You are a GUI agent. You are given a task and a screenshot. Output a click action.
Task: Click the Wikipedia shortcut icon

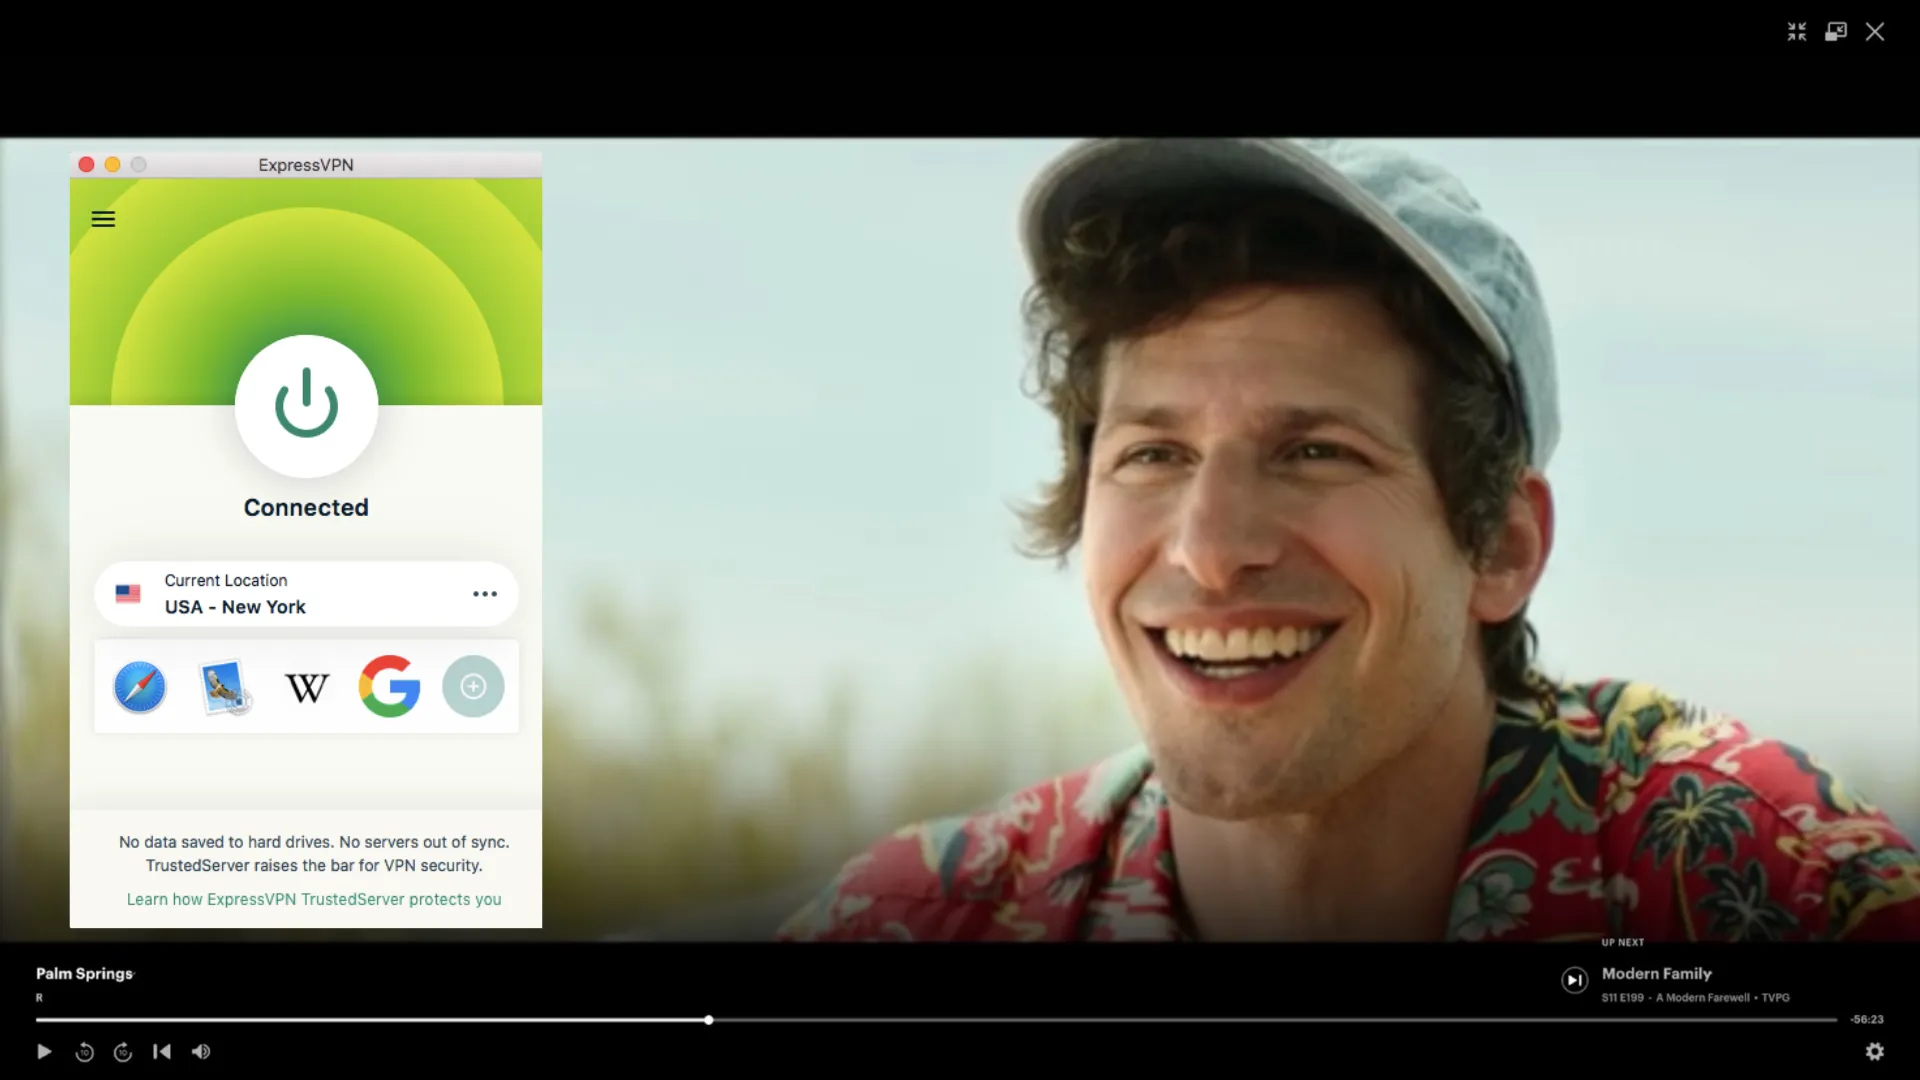point(306,686)
